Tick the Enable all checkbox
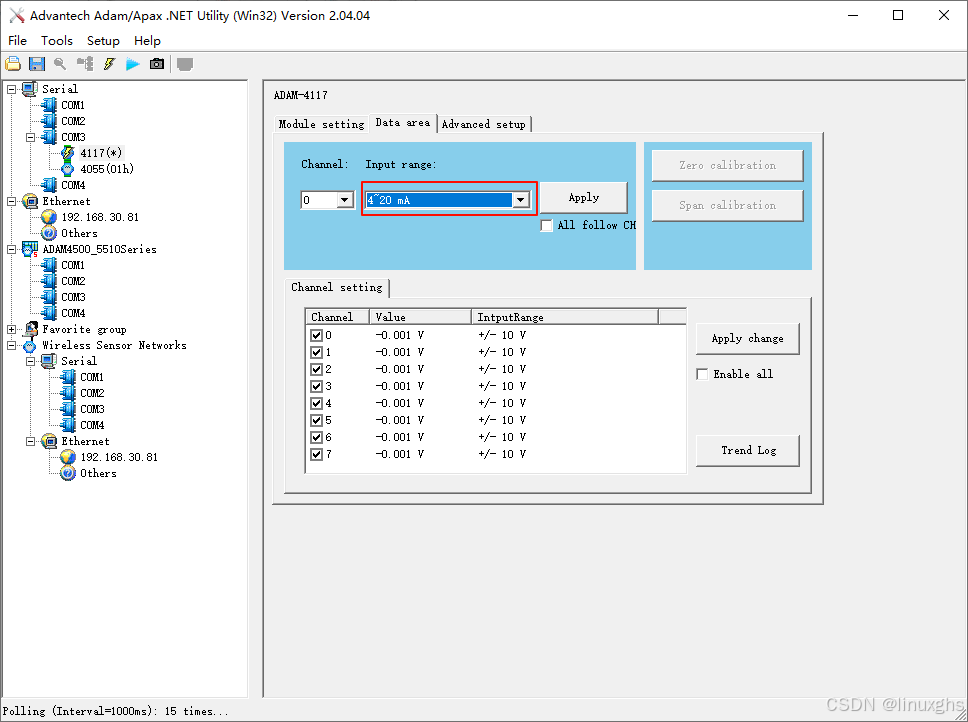Image resolution: width=968 pixels, height=722 pixels. [702, 374]
